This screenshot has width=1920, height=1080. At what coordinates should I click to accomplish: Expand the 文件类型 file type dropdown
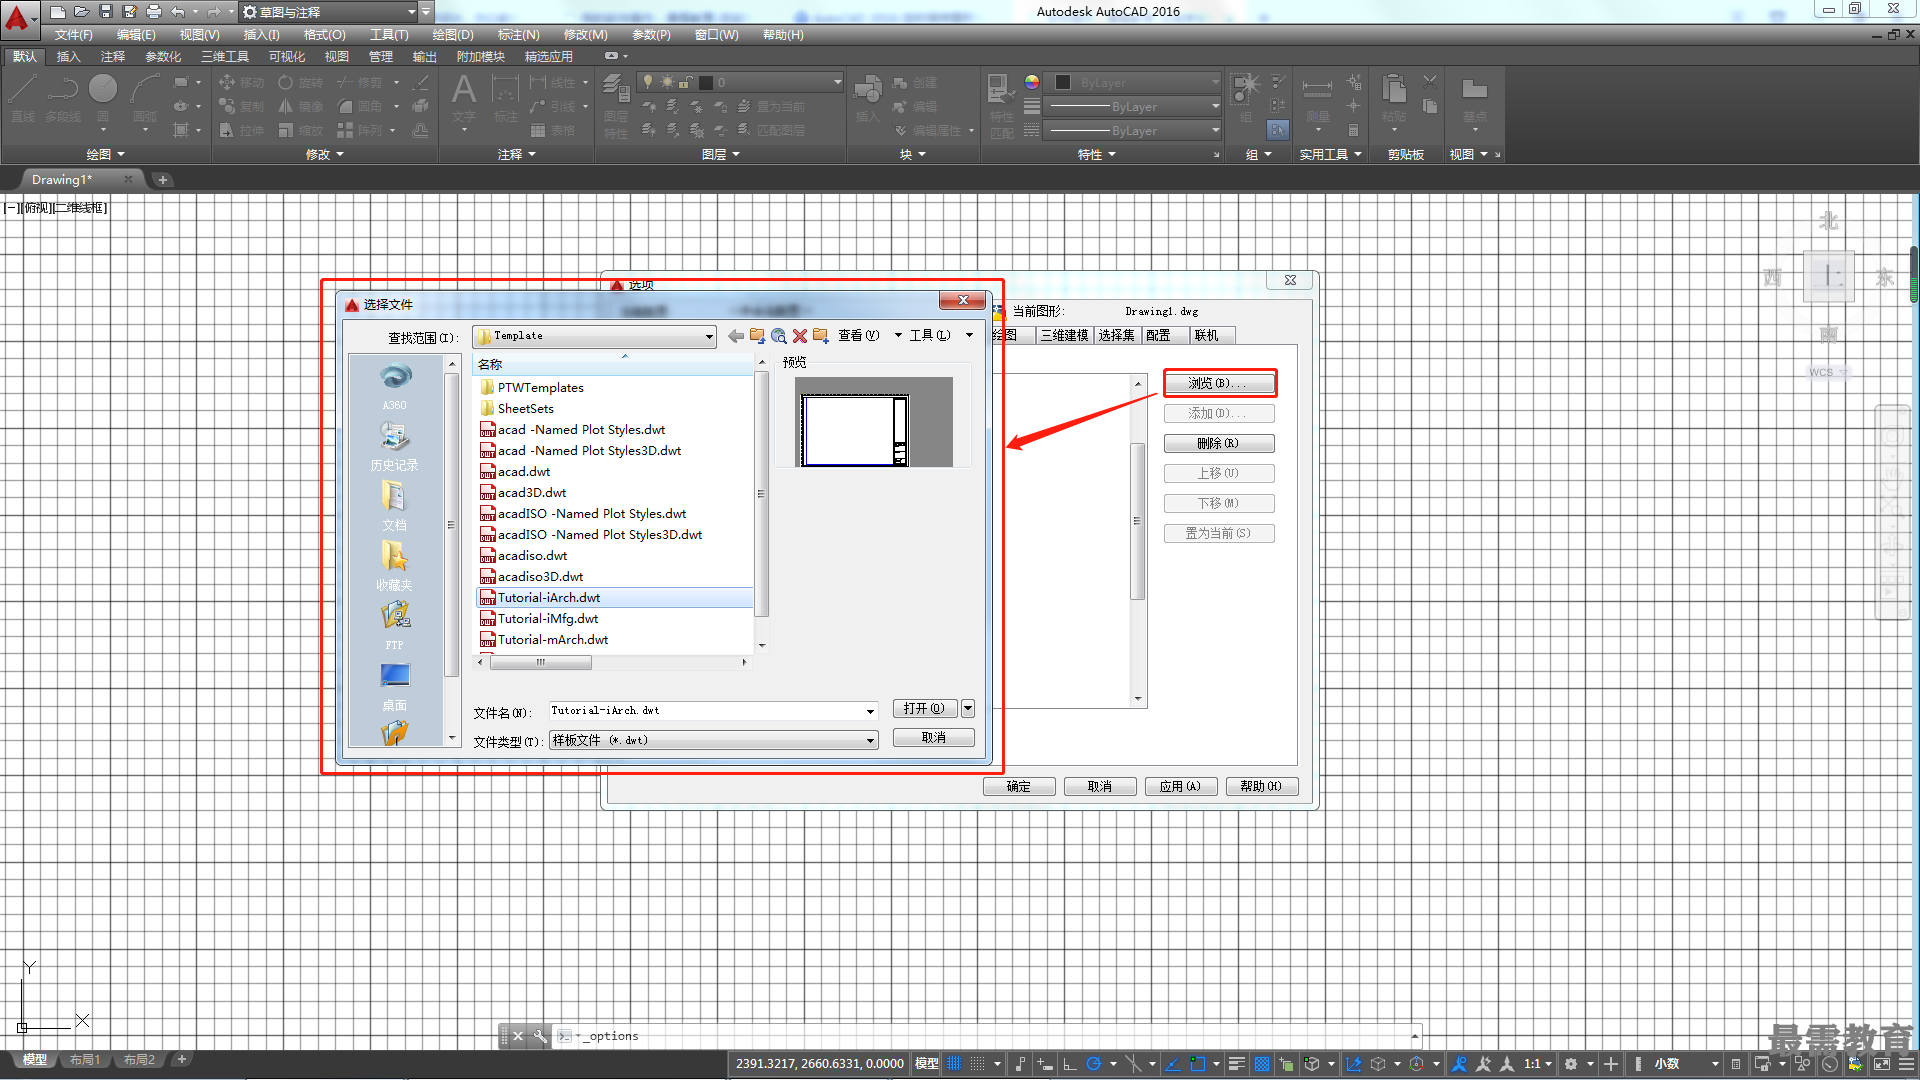point(870,741)
